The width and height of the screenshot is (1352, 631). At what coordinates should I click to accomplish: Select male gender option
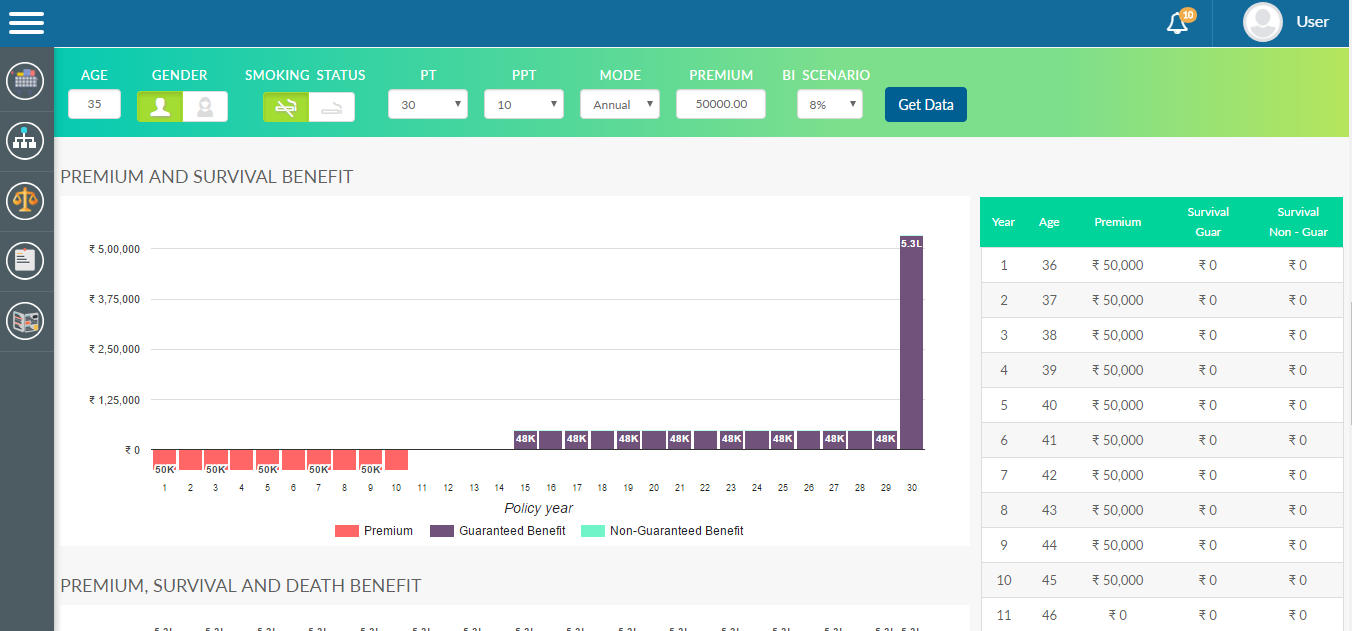[160, 106]
